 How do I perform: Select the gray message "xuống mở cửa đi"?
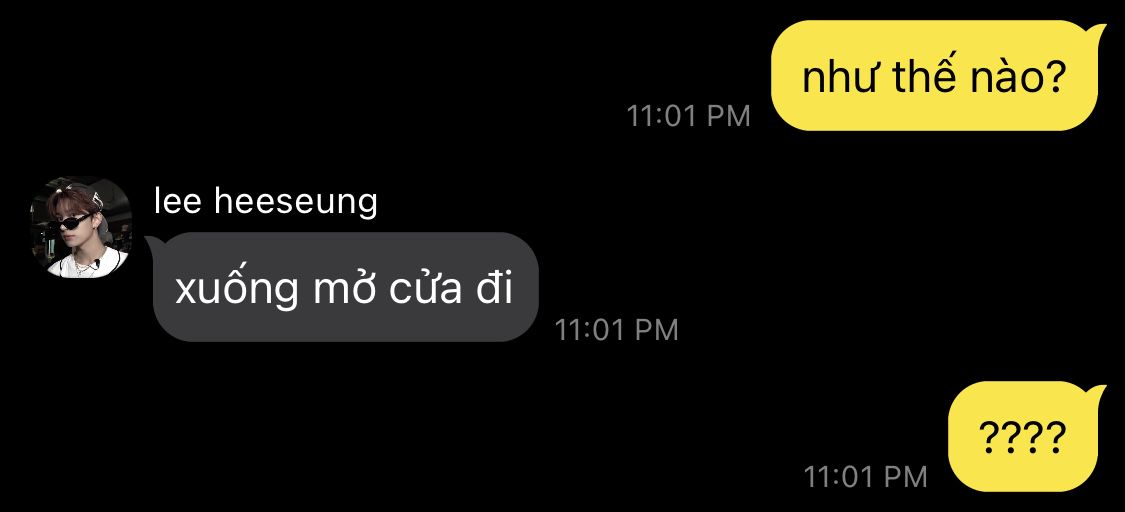[x=345, y=287]
